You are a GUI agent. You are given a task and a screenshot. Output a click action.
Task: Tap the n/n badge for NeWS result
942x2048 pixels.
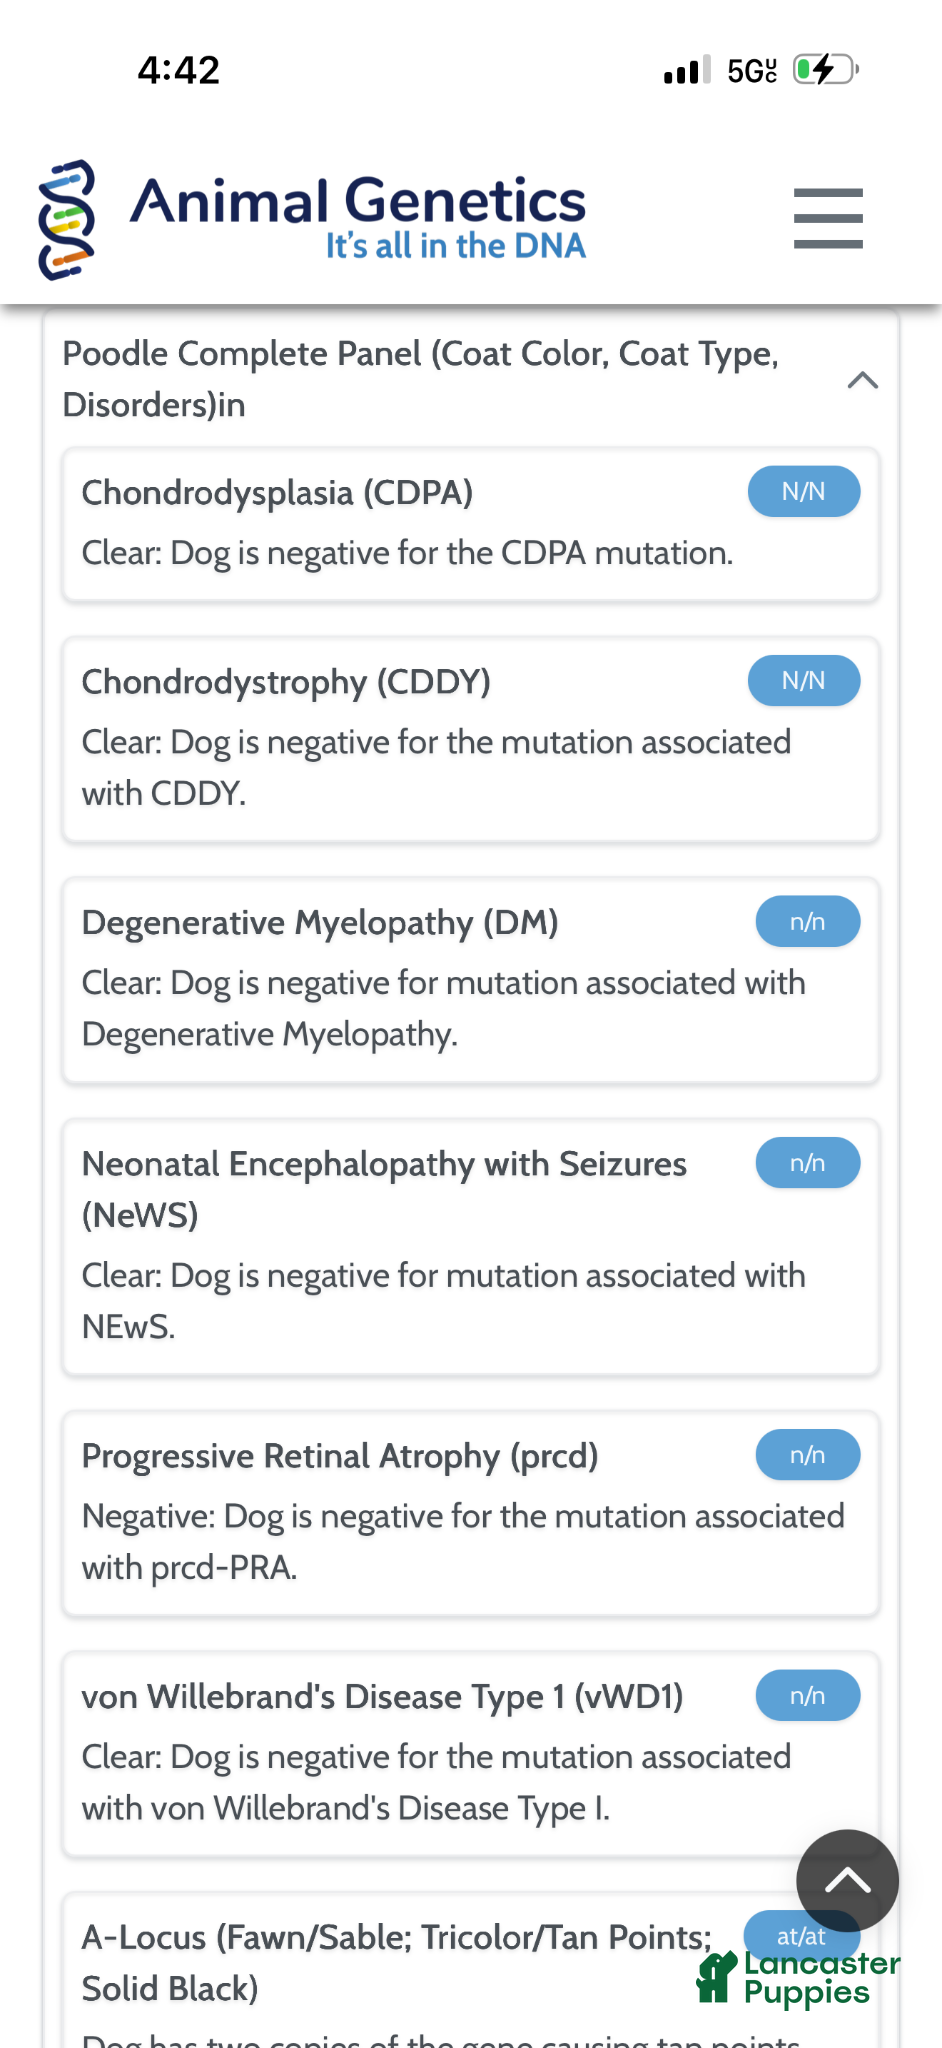point(808,1163)
